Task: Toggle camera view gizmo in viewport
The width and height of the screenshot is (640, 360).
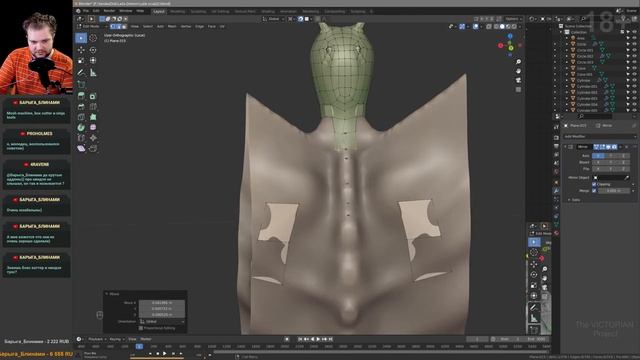Action: (518, 80)
